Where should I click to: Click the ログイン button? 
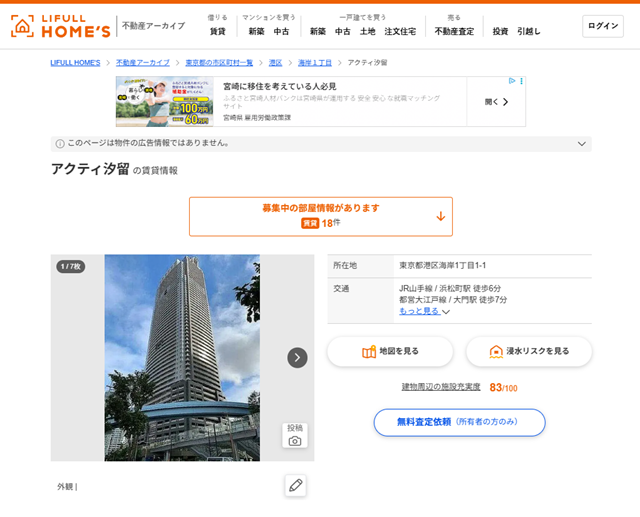click(604, 26)
